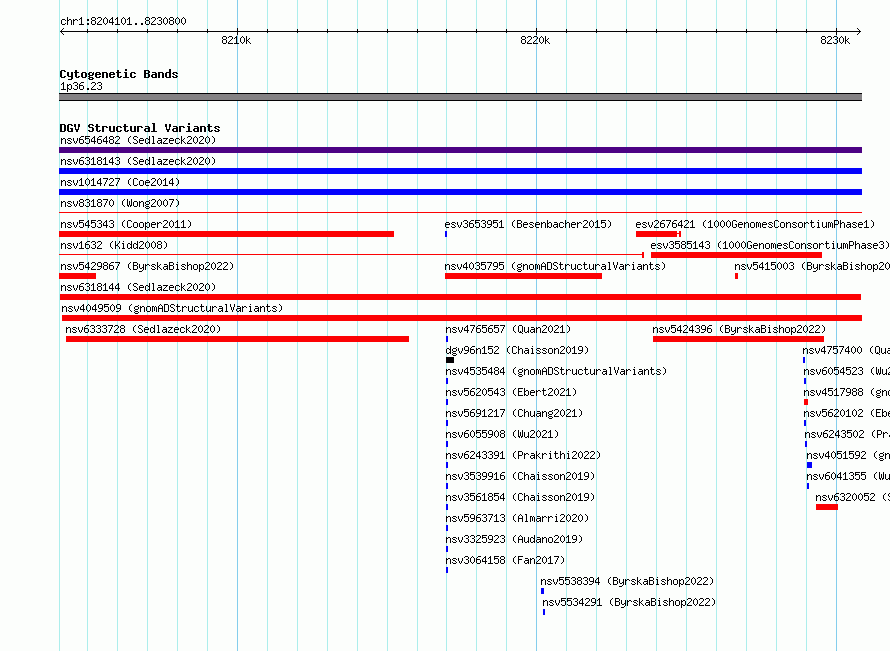Click the nsv1632 (Kidd2008) label
This screenshot has width=890, height=651.
pos(114,245)
